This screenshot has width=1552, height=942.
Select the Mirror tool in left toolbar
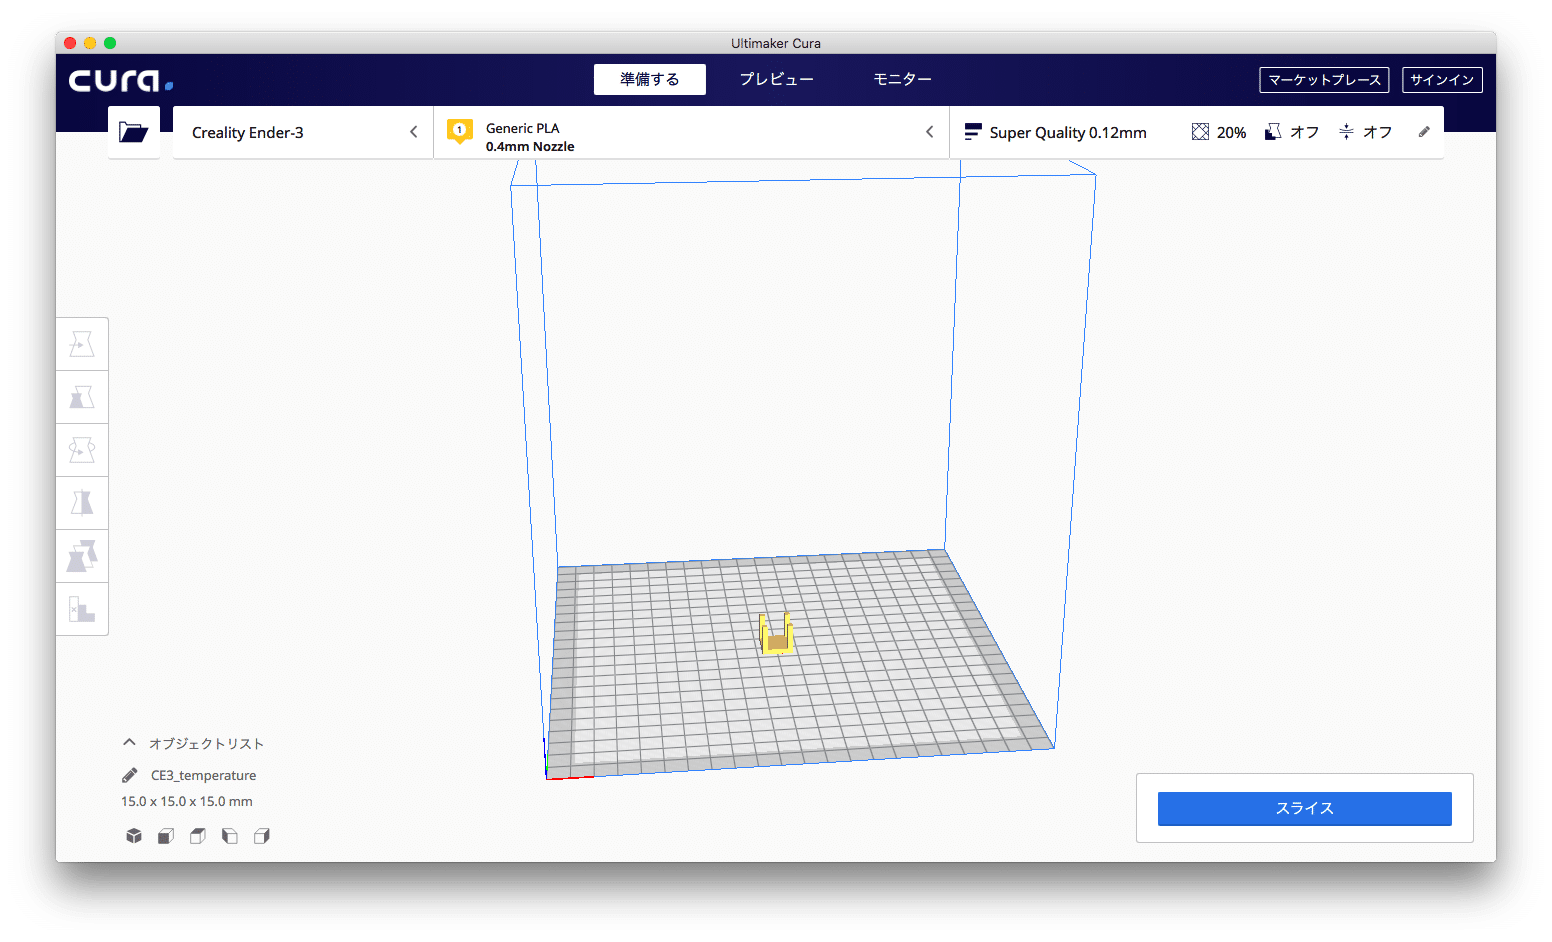[82, 503]
